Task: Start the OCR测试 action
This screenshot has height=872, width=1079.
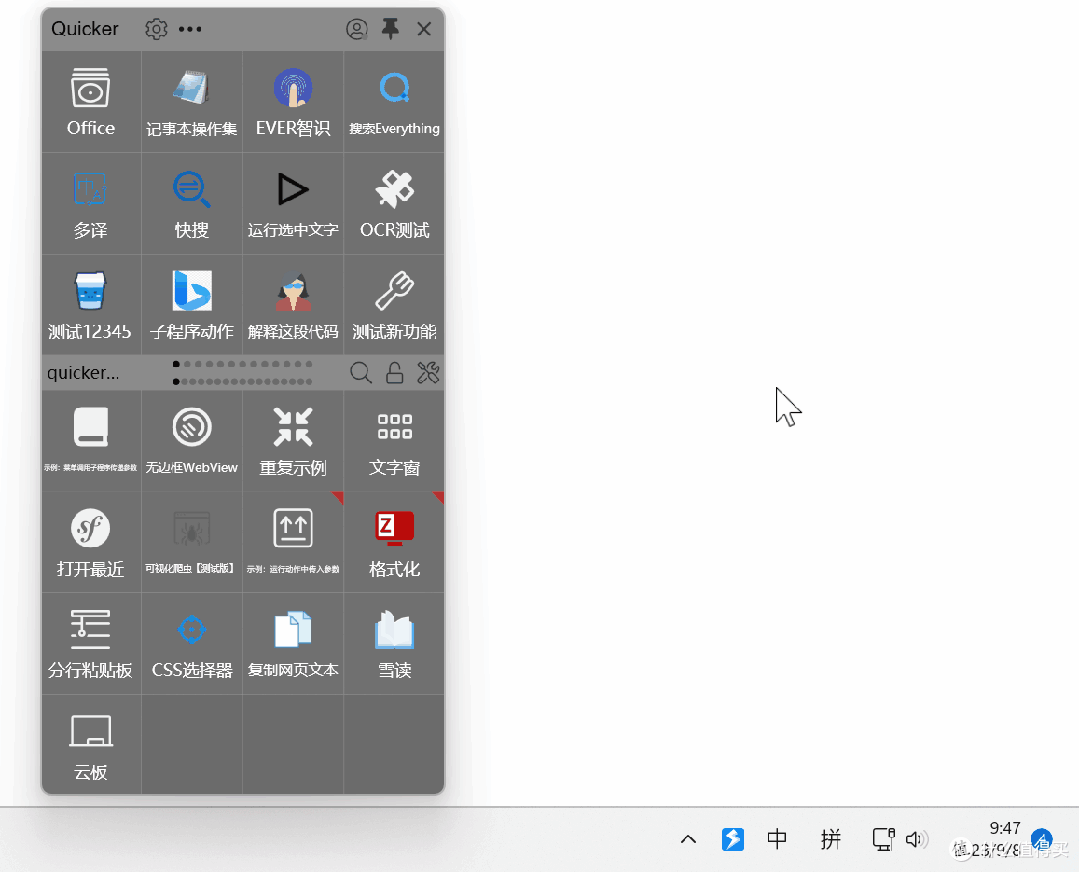Action: pos(394,204)
